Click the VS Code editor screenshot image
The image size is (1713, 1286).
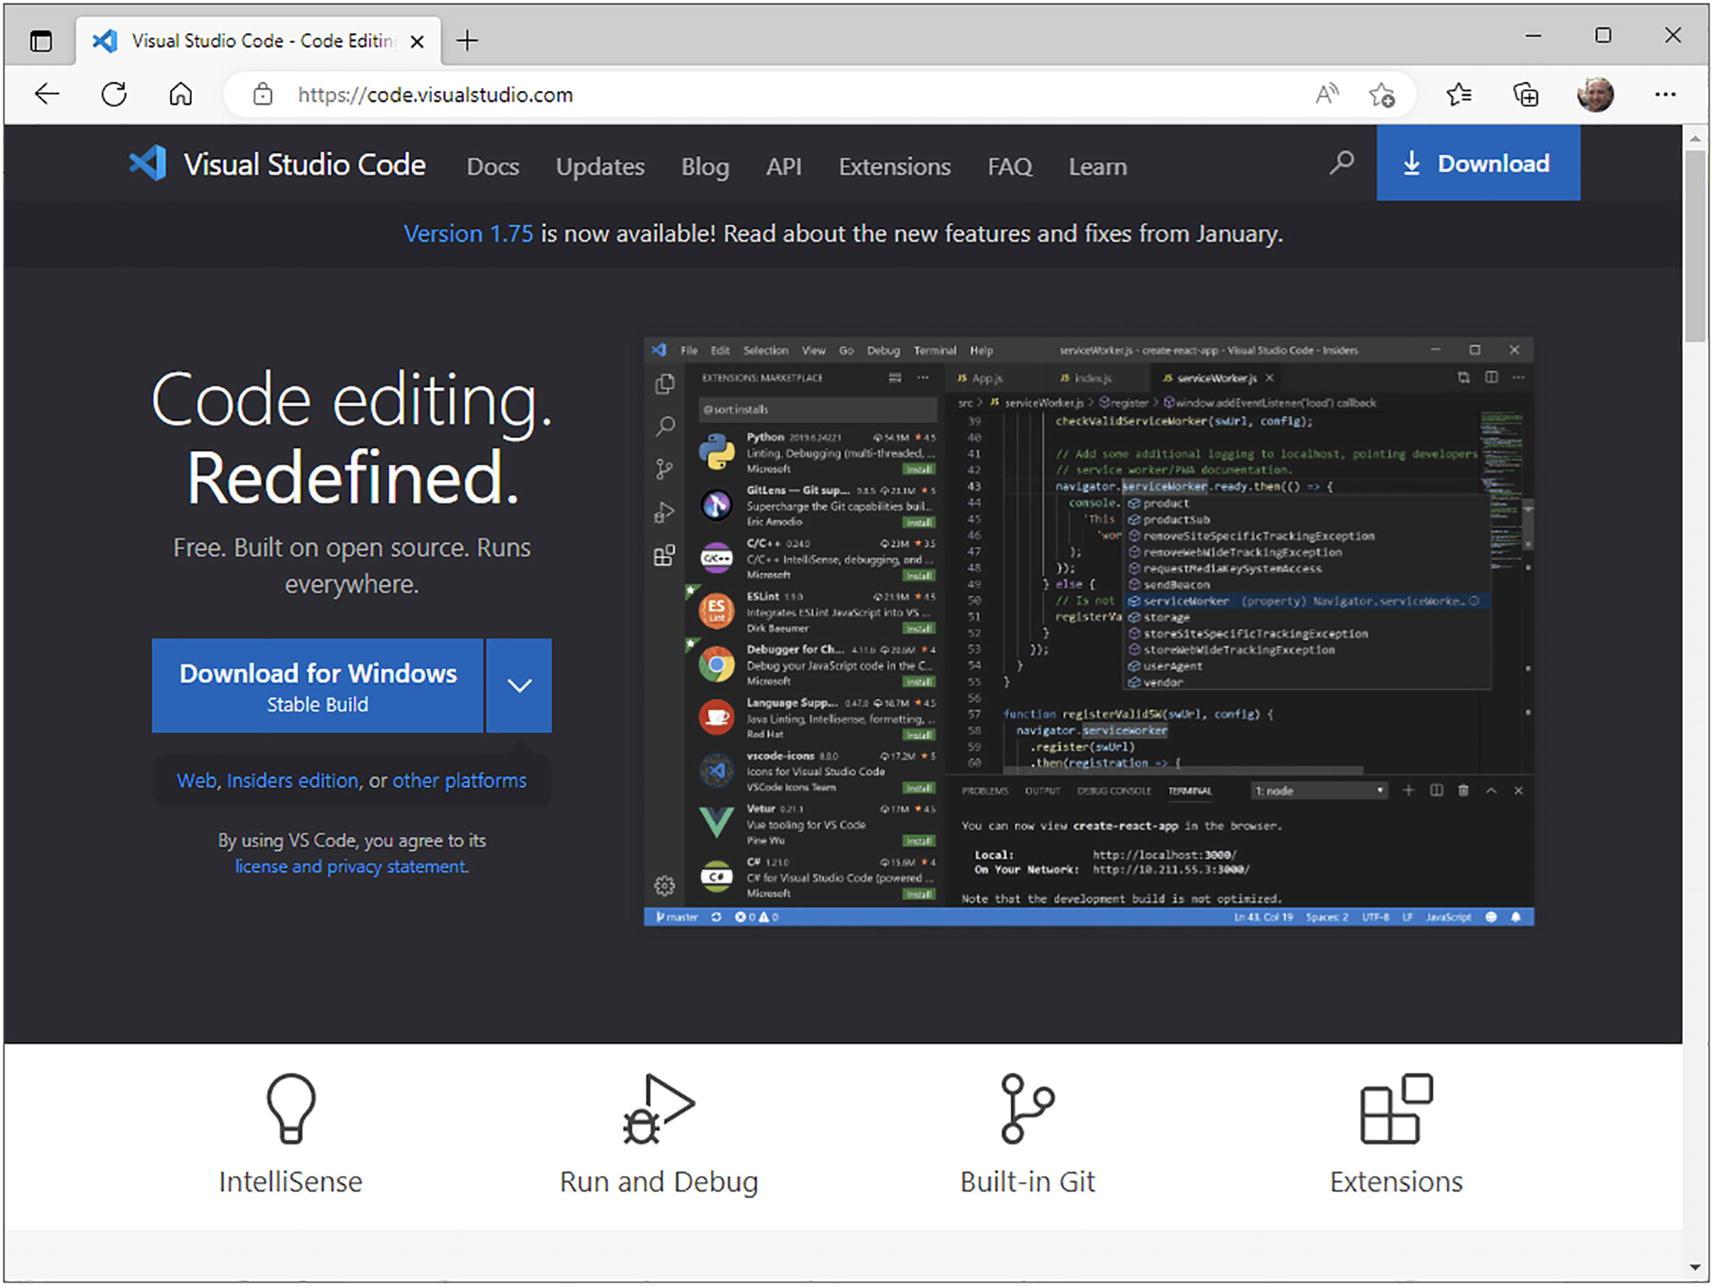pos(1089,631)
